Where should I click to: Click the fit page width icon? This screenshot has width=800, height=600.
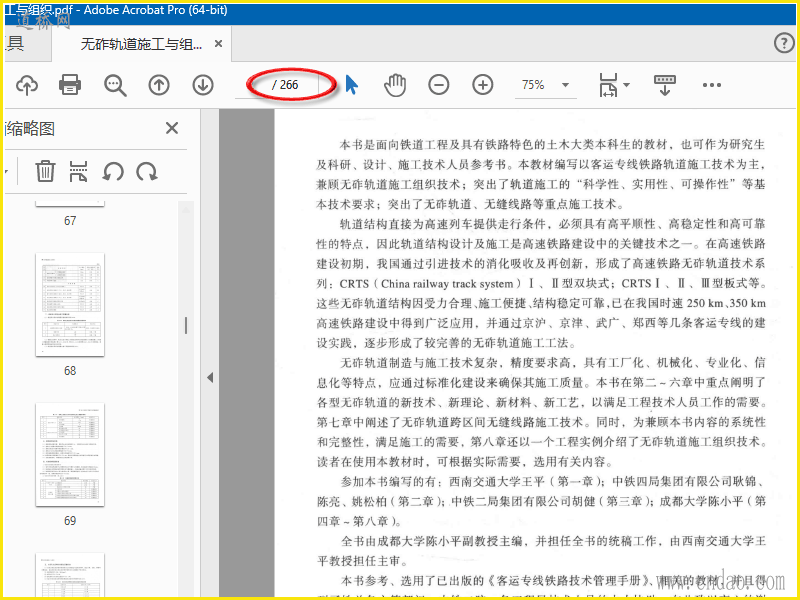(x=608, y=85)
